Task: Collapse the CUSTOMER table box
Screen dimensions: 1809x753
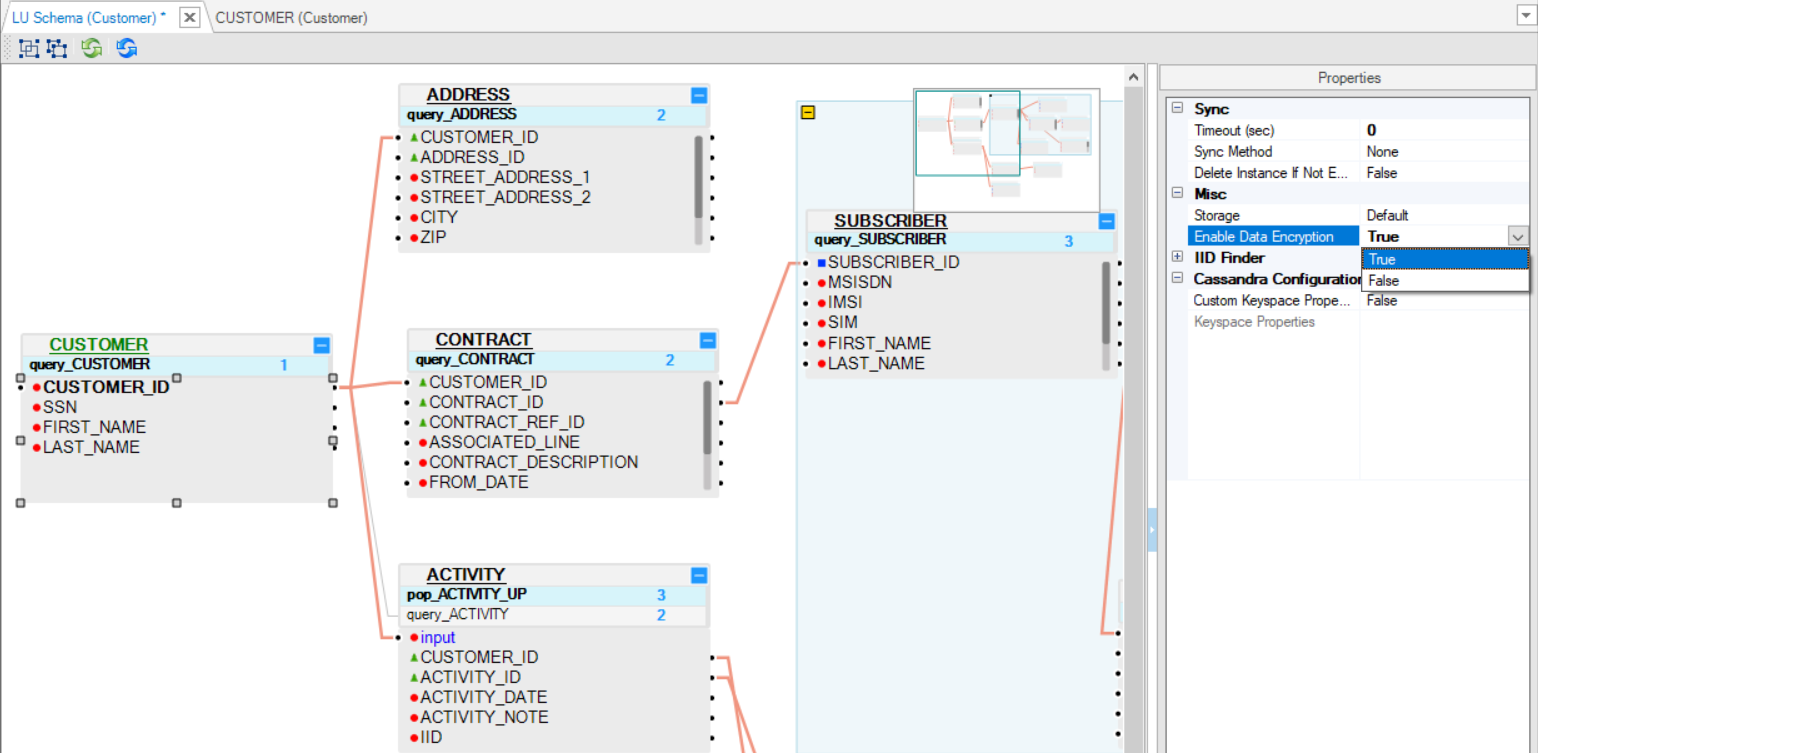Action: 321,345
